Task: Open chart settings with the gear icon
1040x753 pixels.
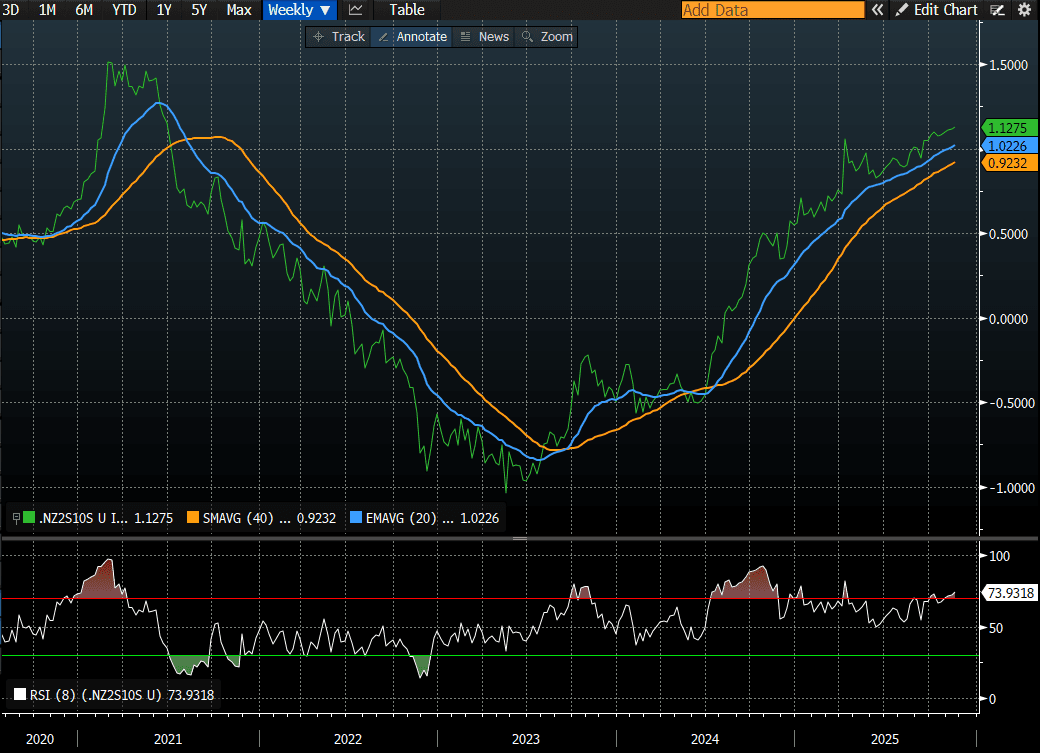Action: tap(1024, 10)
